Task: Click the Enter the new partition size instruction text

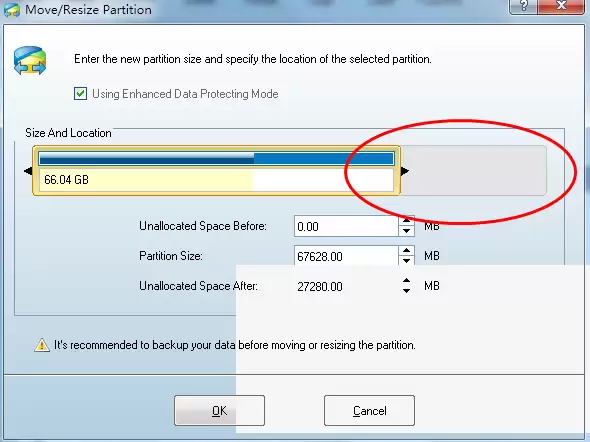Action: tap(253, 59)
